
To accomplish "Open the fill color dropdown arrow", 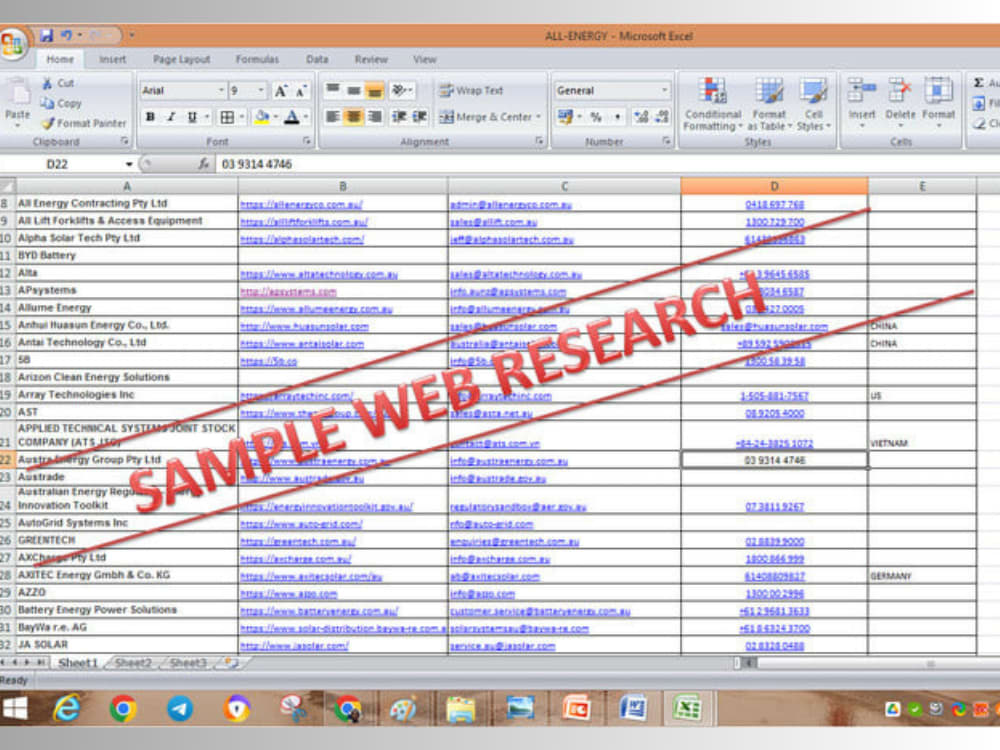I will (276, 117).
